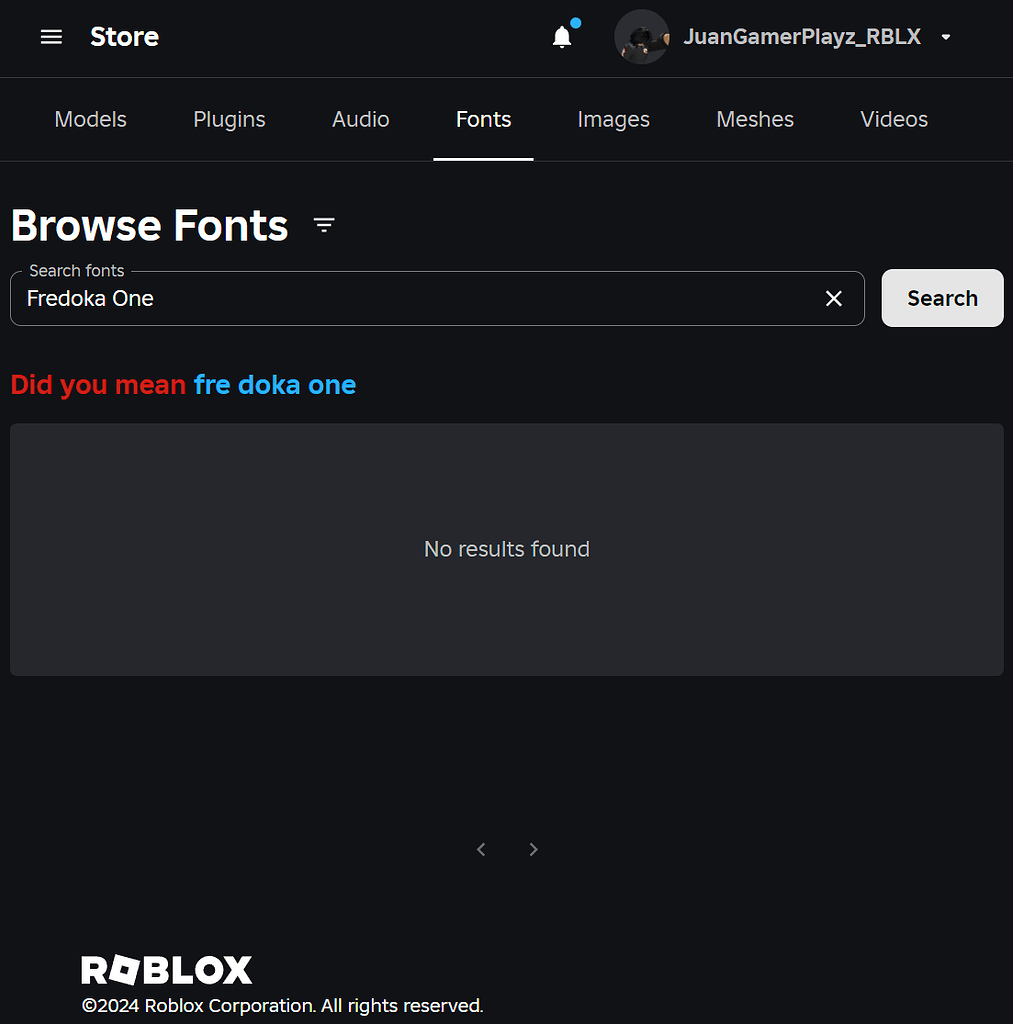Open the Audio section
Screen dimensions: 1013x1024
(360, 119)
